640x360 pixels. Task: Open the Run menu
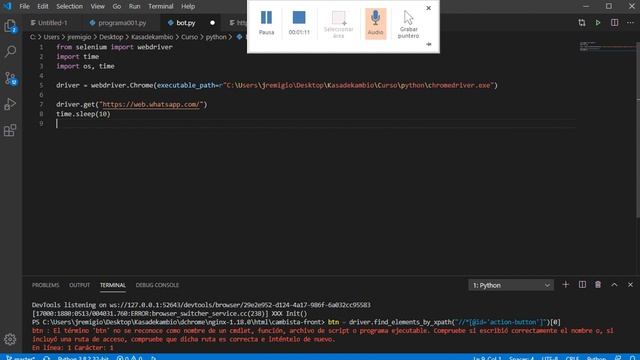point(134,7)
